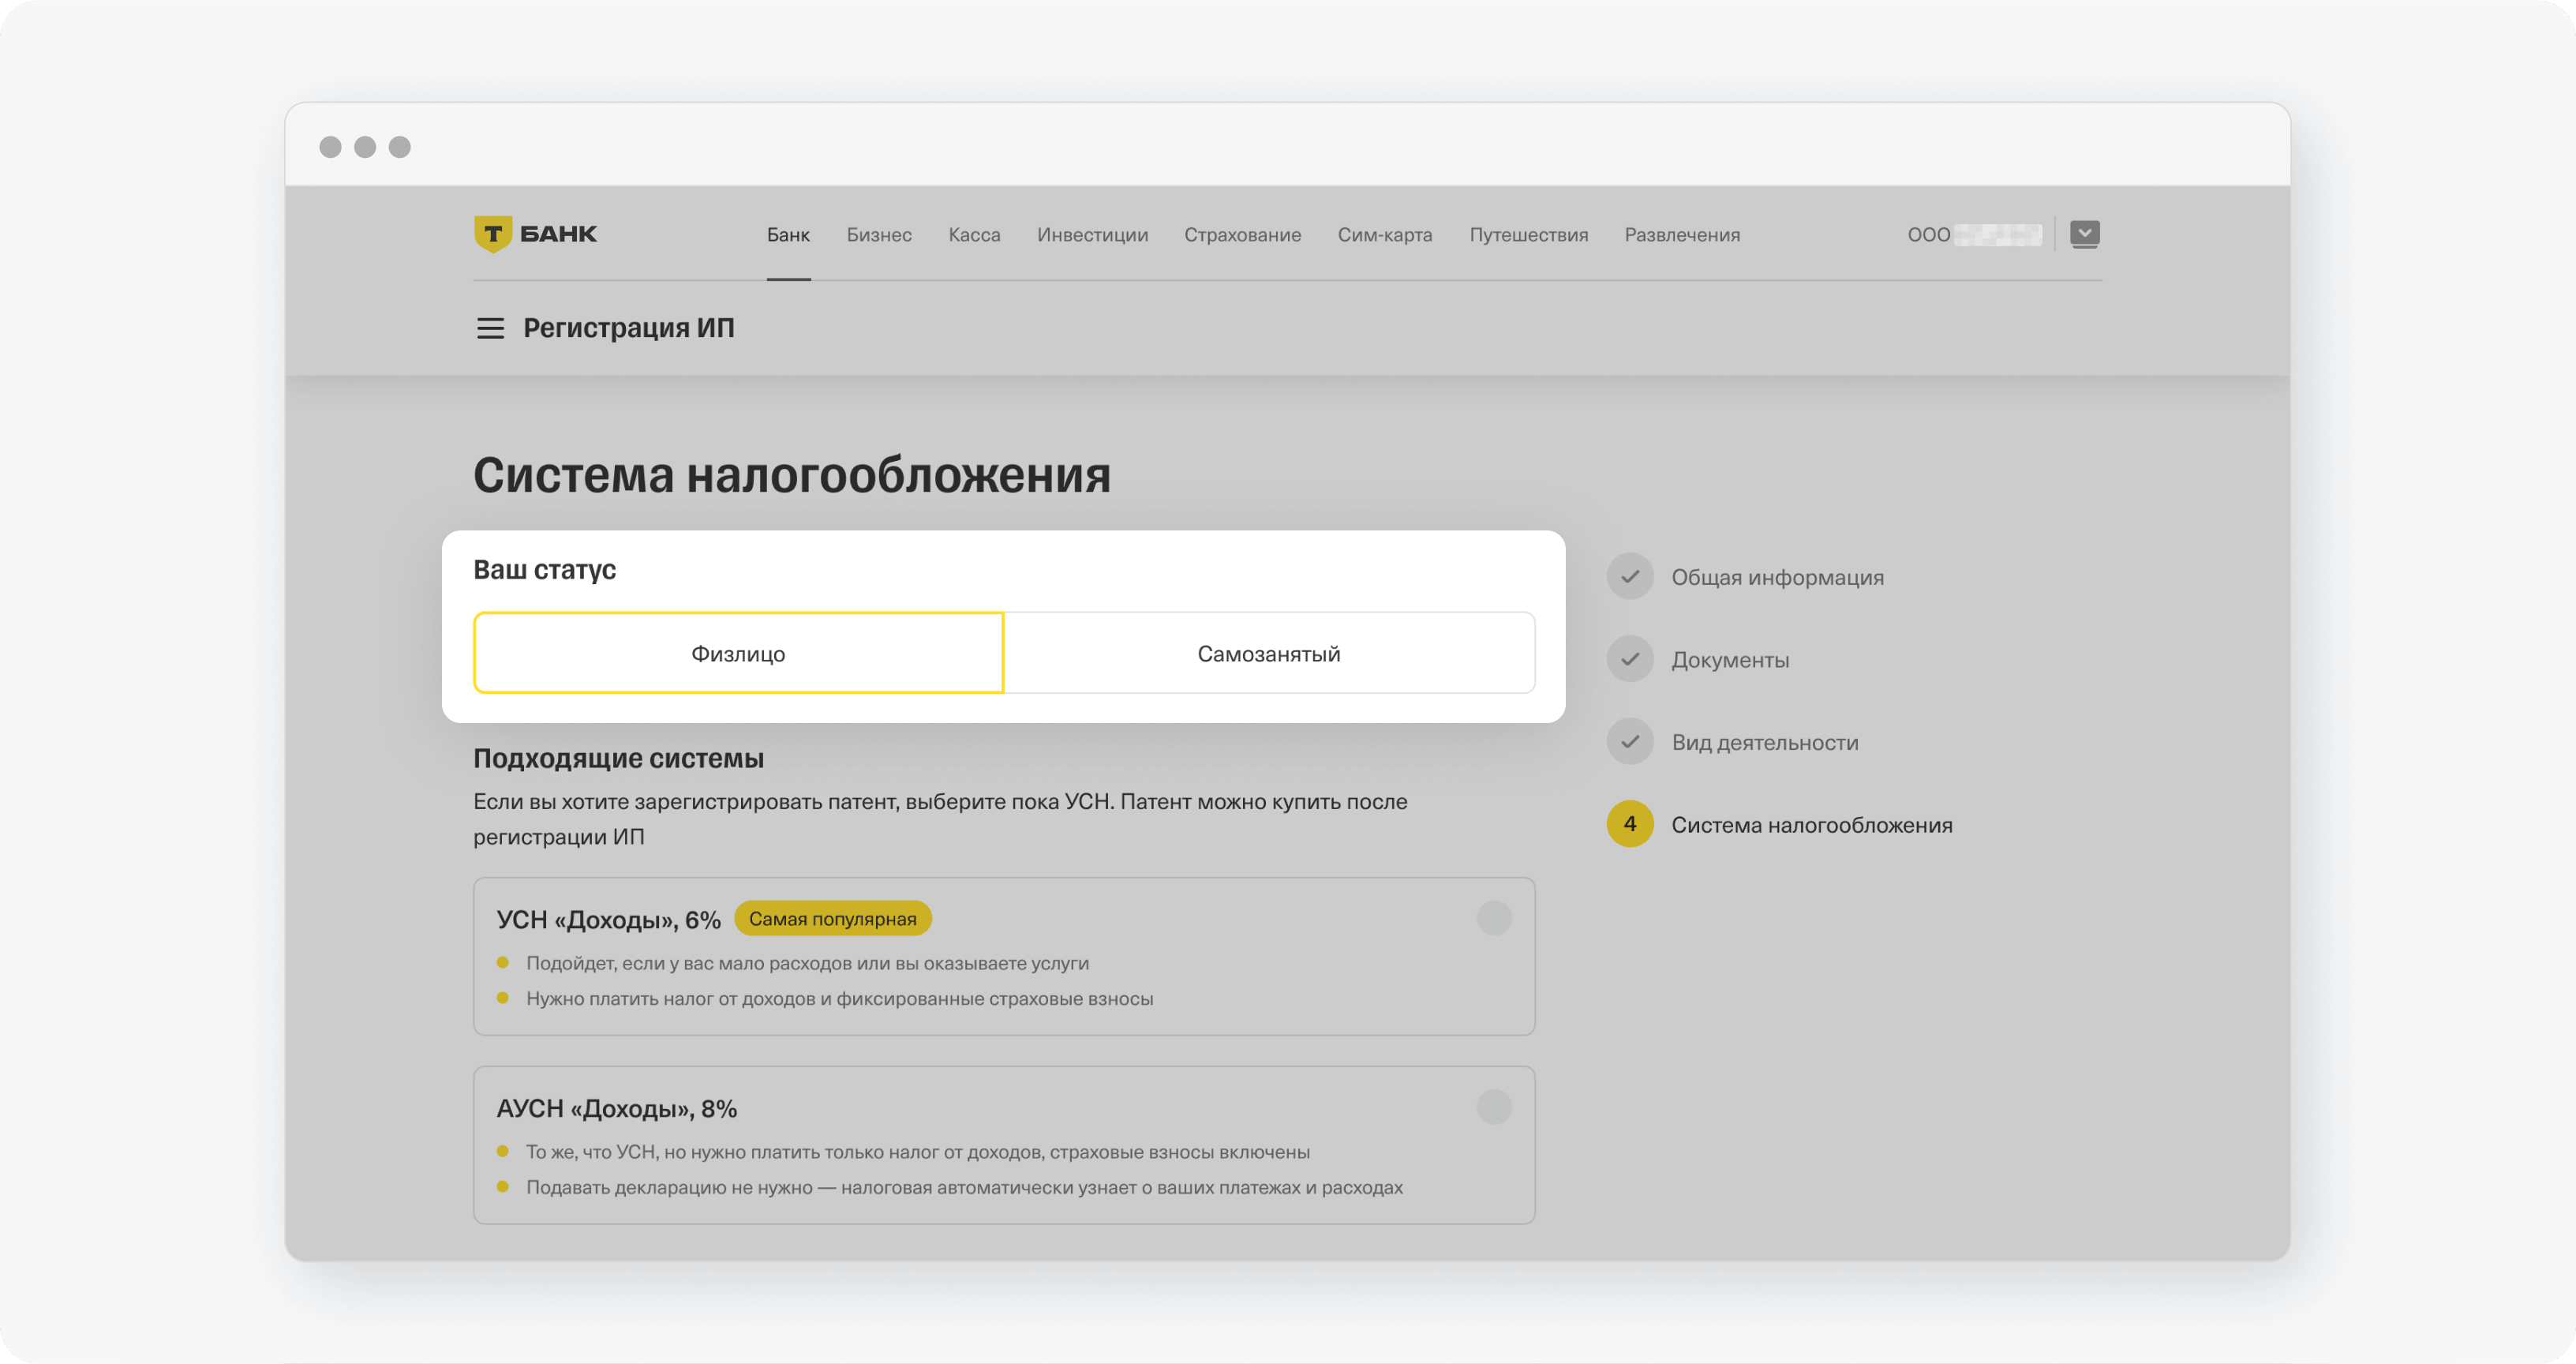Expand the account dropdown next to ООО
Screen dimensions: 2576x1364
pyautogui.click(x=2084, y=234)
